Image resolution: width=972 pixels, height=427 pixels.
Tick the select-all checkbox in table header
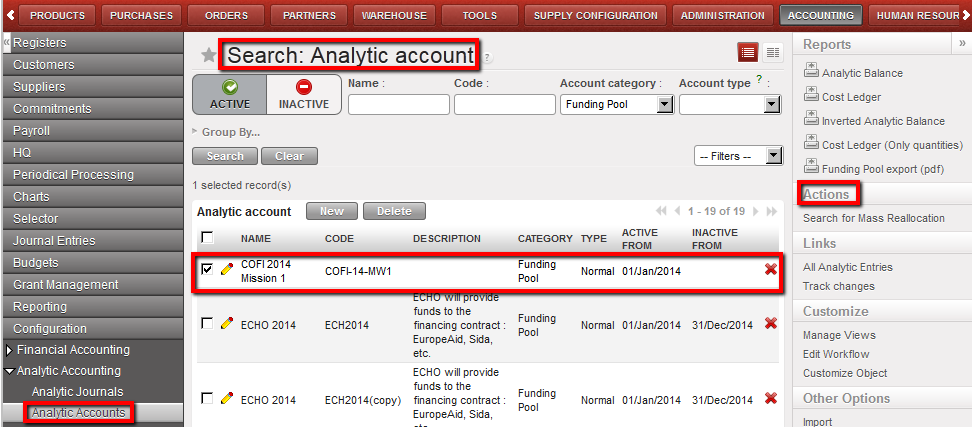tap(207, 238)
